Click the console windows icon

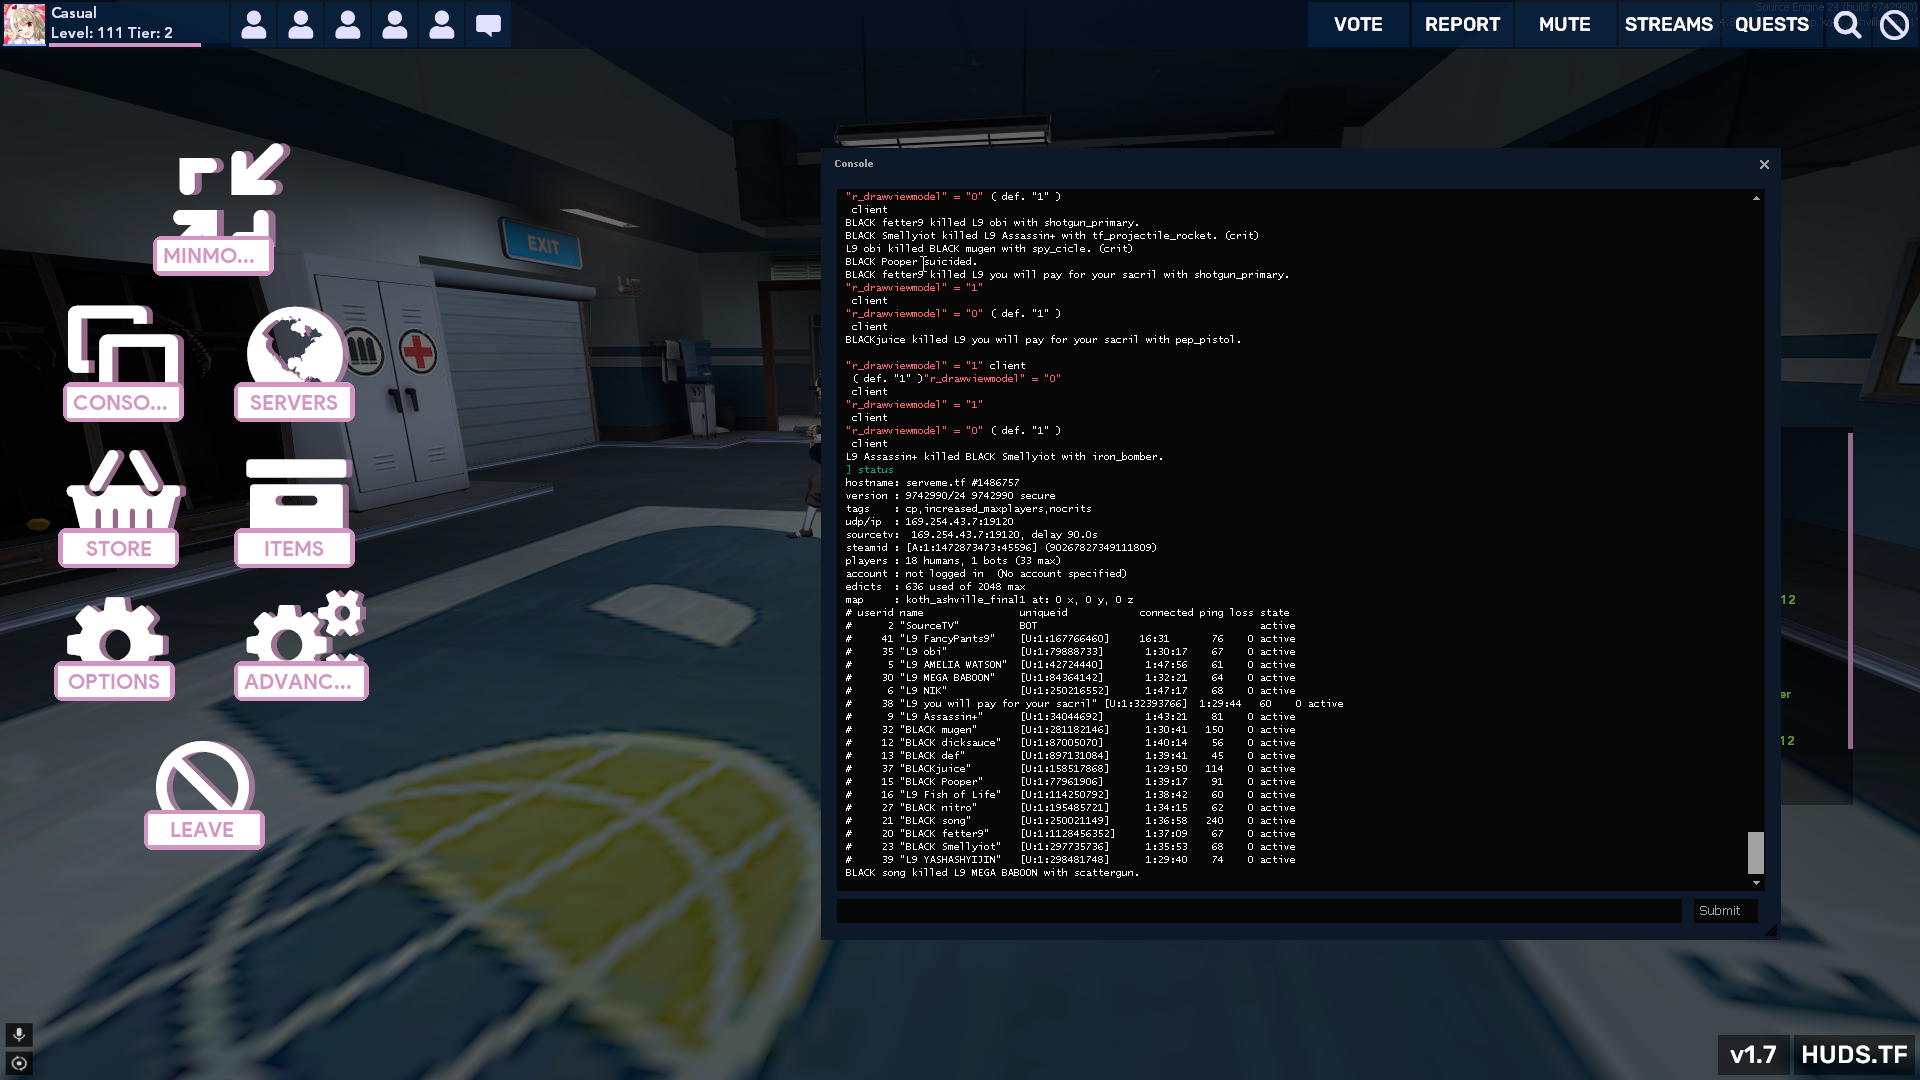click(124, 345)
